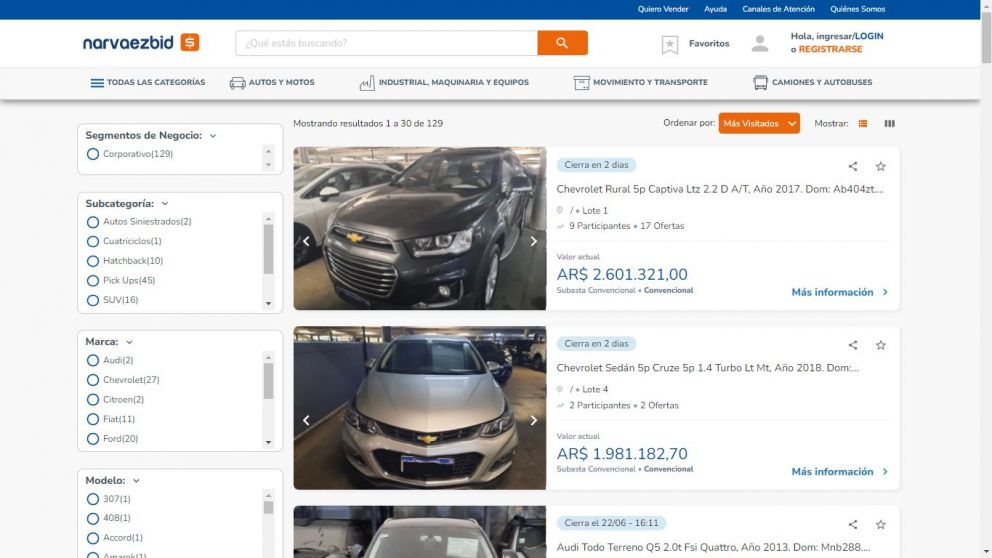Open the hamburger icon for Todas las Categorías
992x558 pixels.
click(97, 83)
